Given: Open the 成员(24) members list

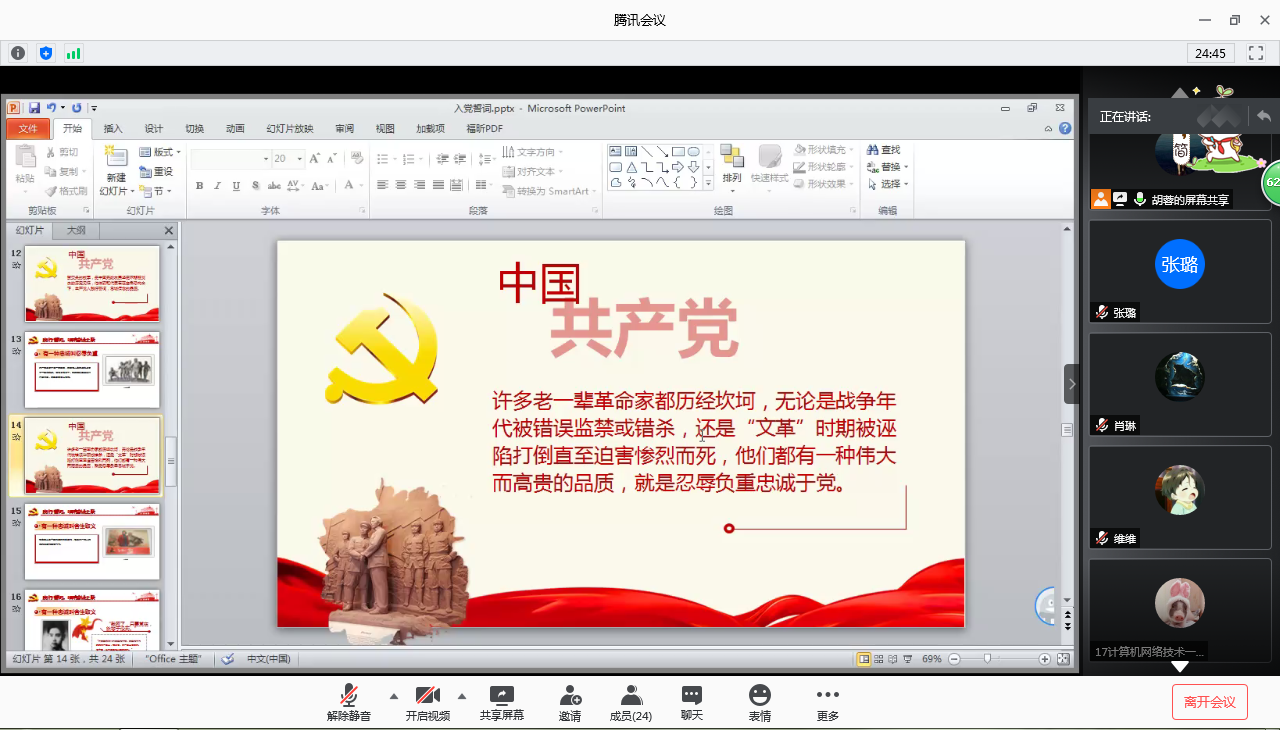Looking at the screenshot, I should tap(631, 704).
